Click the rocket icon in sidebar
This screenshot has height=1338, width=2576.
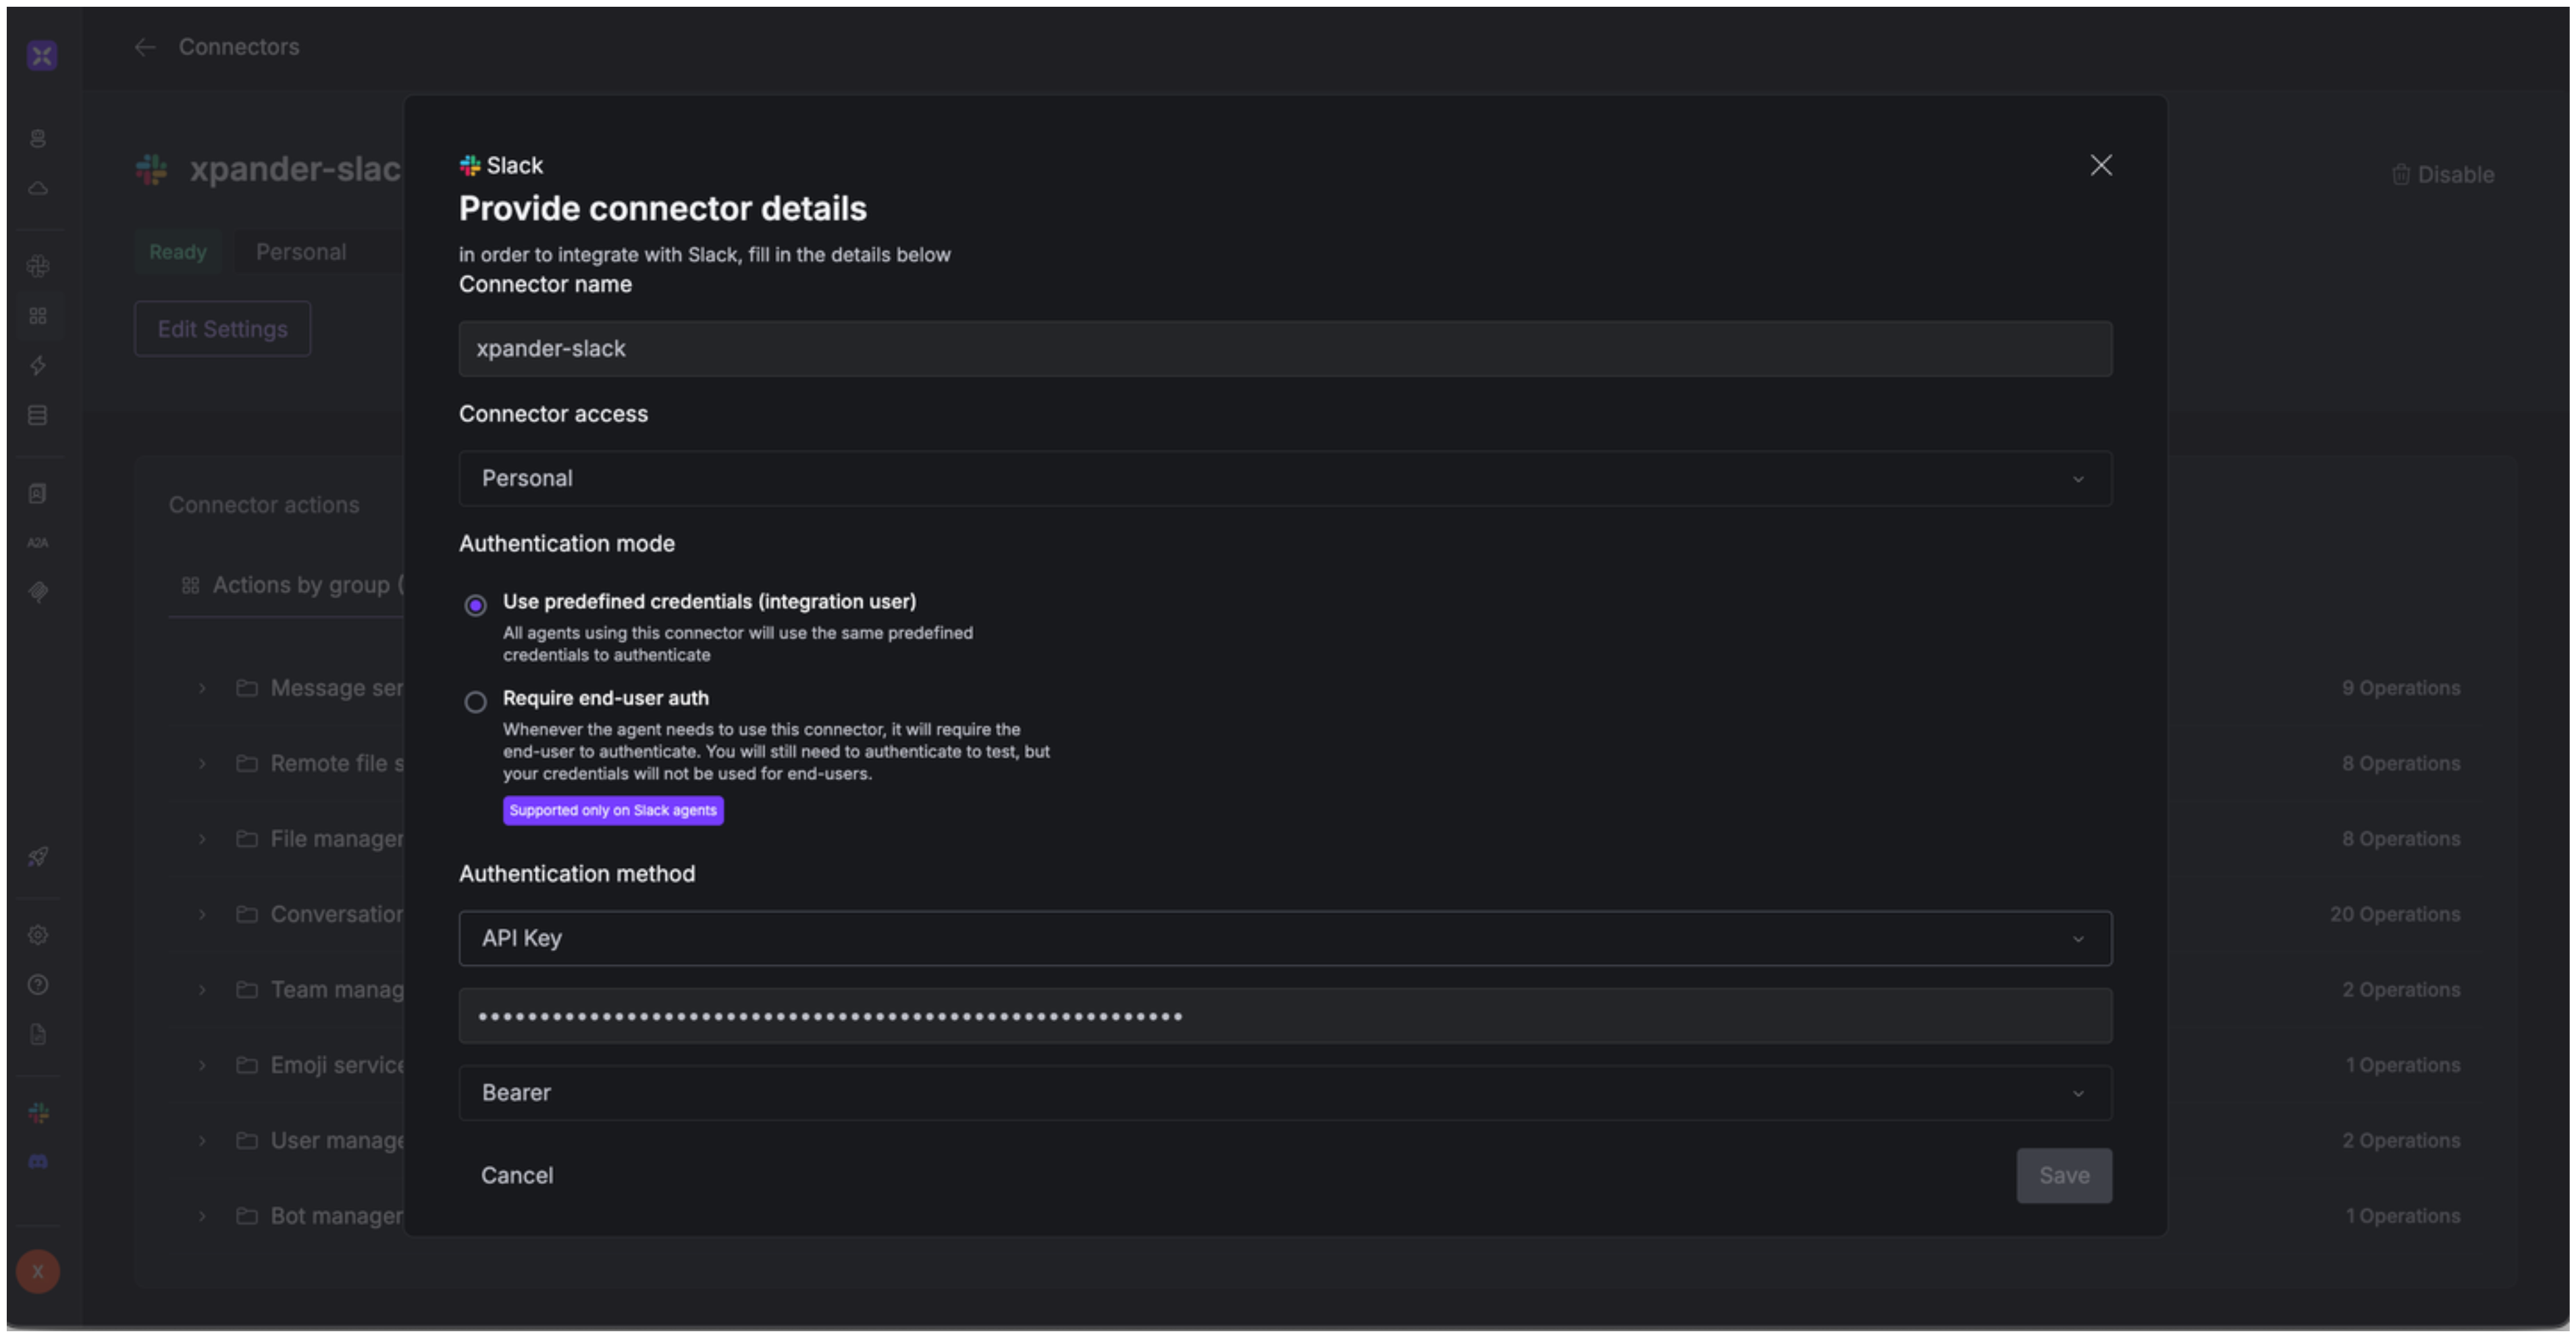click(x=38, y=856)
